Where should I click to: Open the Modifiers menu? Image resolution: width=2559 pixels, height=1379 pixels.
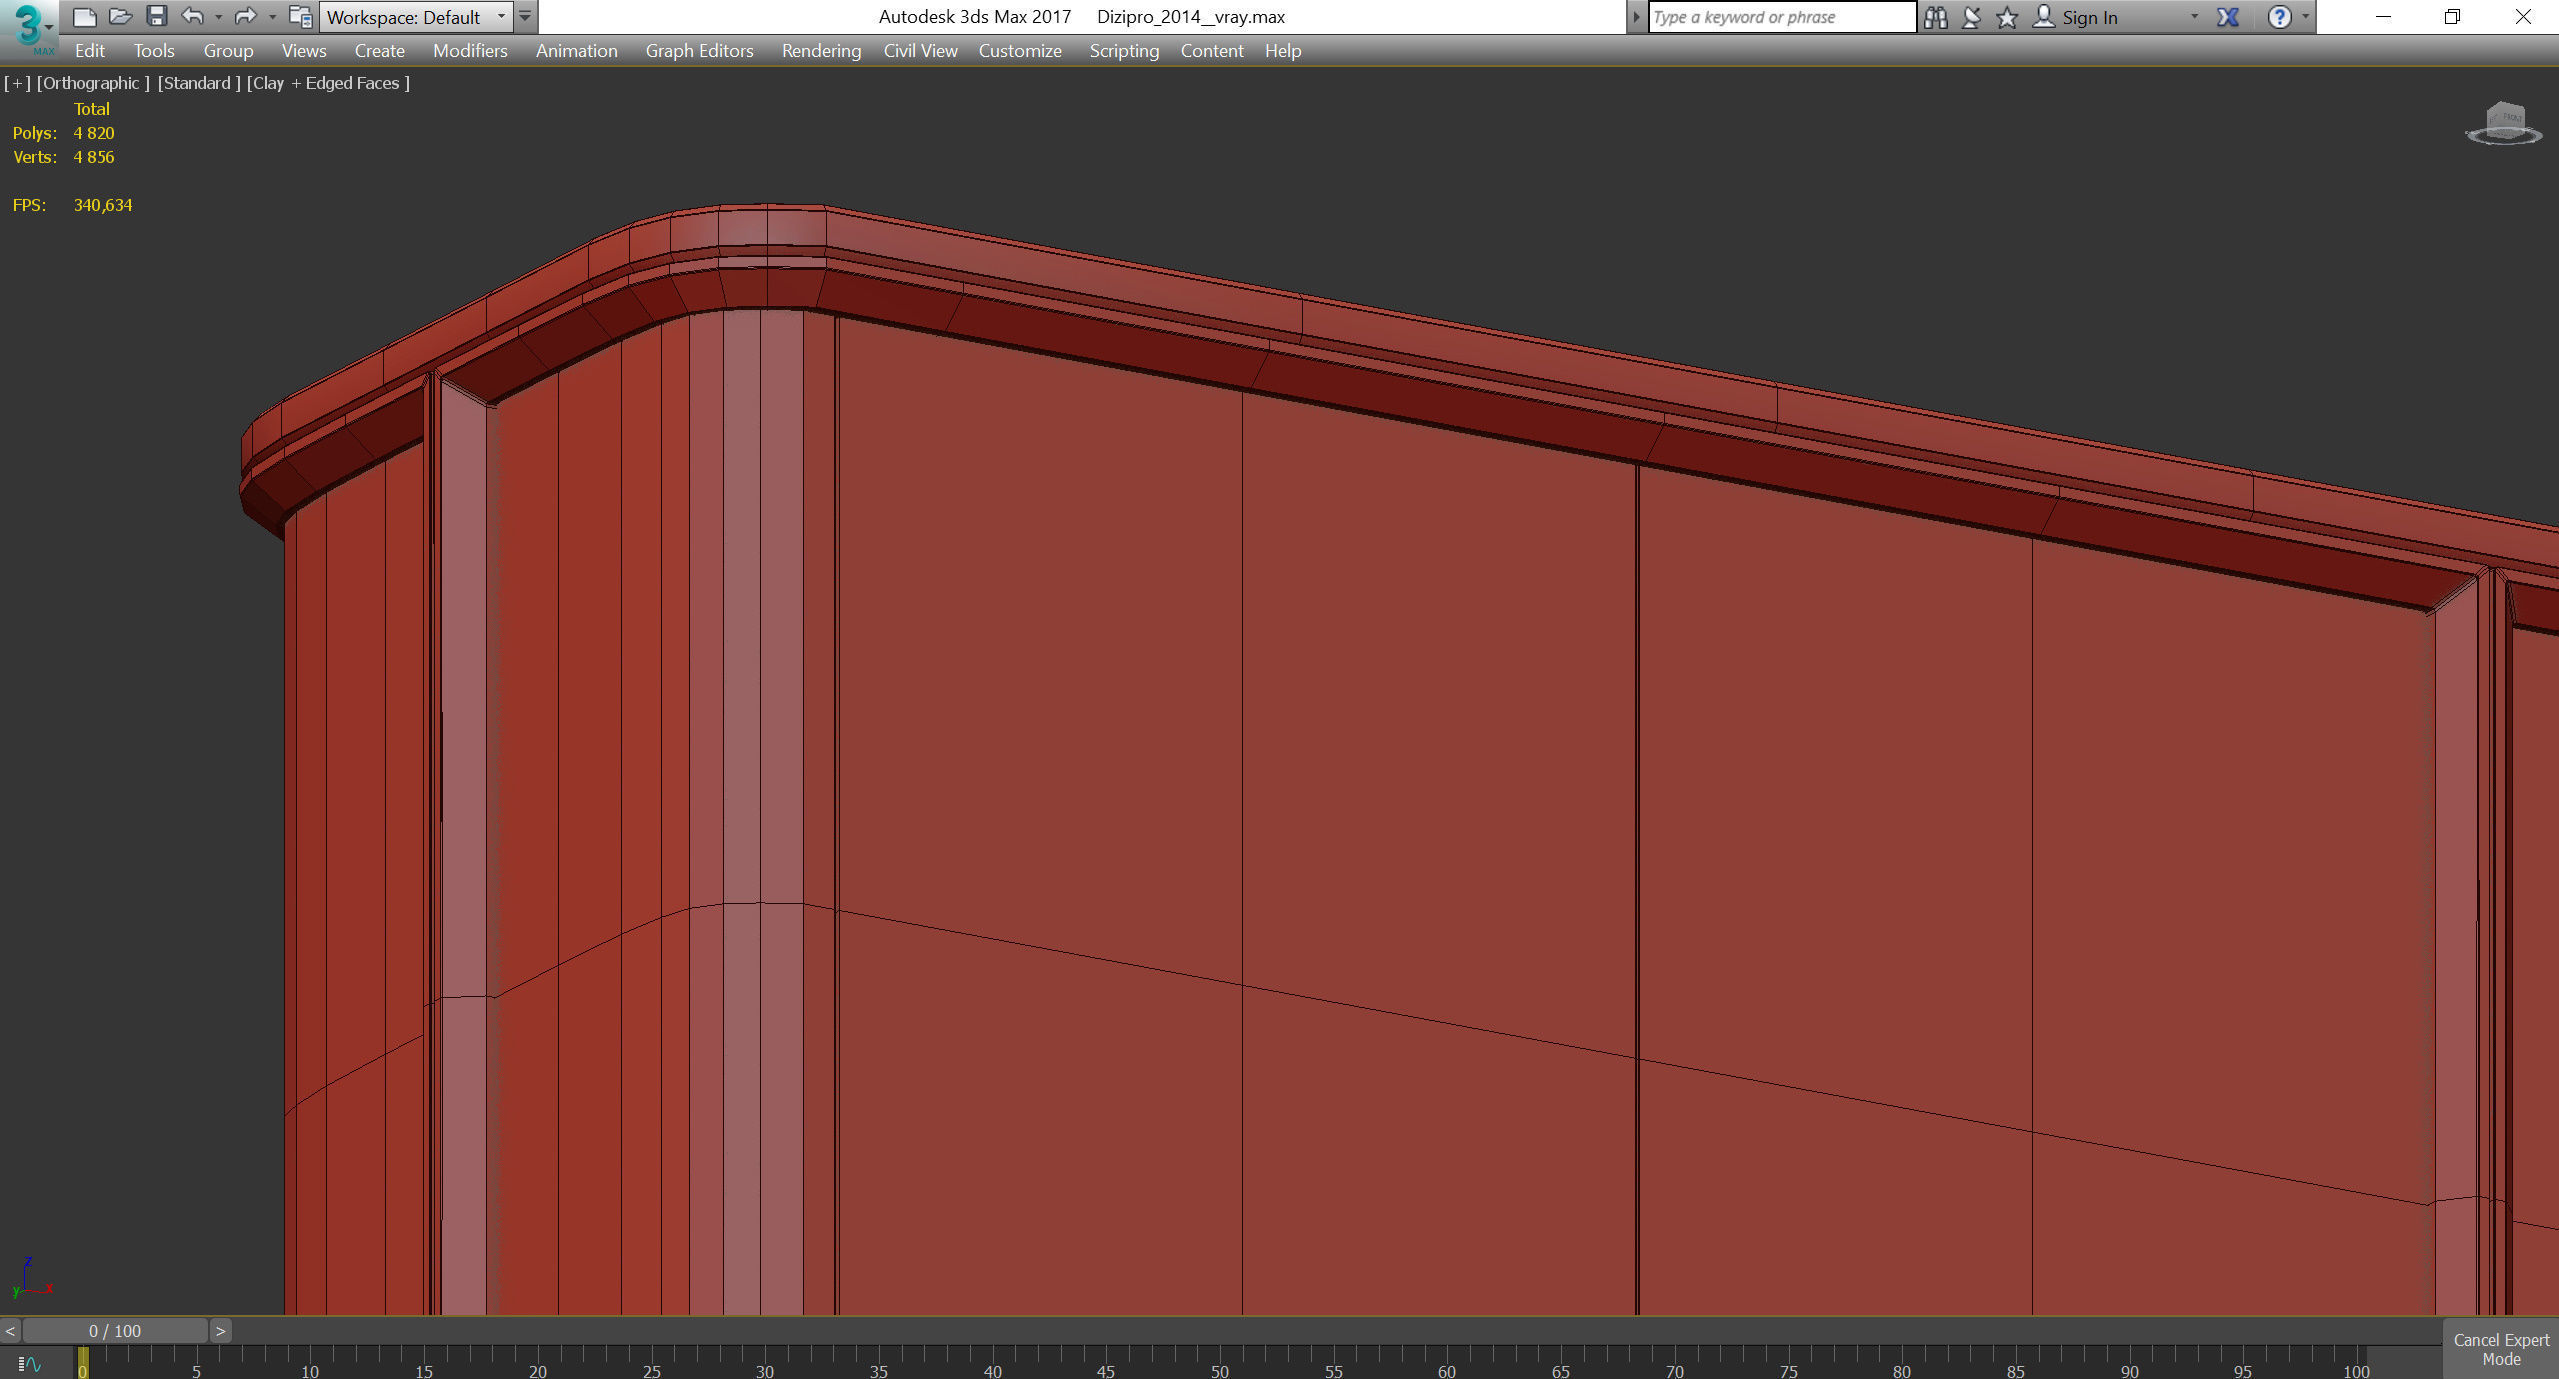(x=470, y=51)
